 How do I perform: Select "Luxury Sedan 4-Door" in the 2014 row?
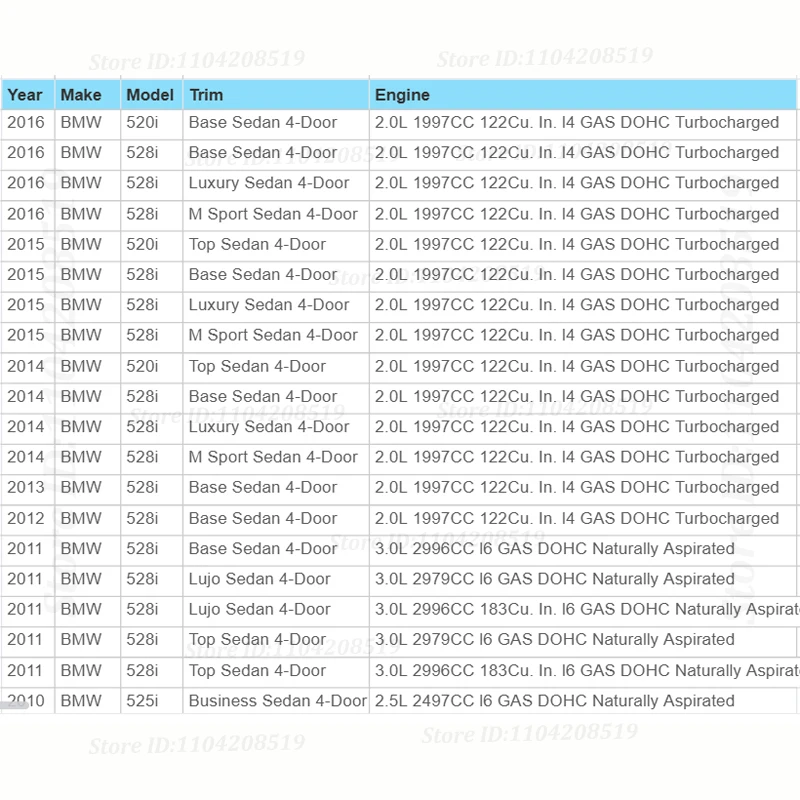click(x=269, y=427)
